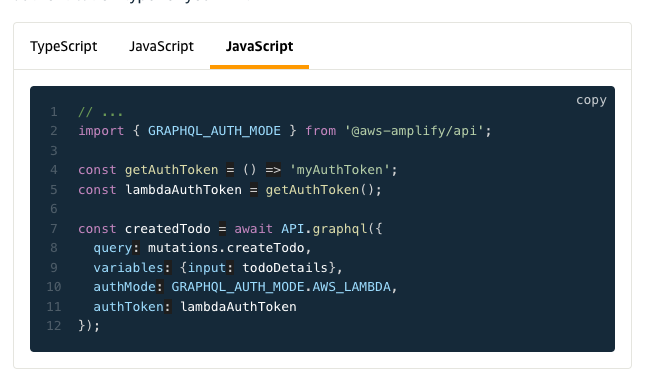Click GRAPHQL_AUTH_MODE in the import statement
The height and width of the screenshot is (382, 647).
(x=214, y=131)
